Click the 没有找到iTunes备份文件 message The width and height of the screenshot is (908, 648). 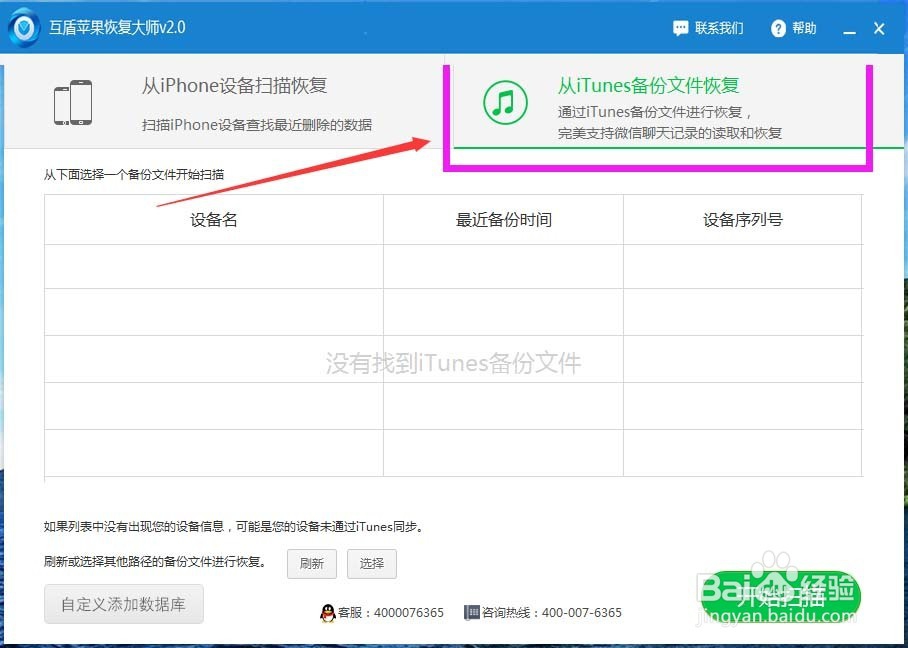point(453,363)
